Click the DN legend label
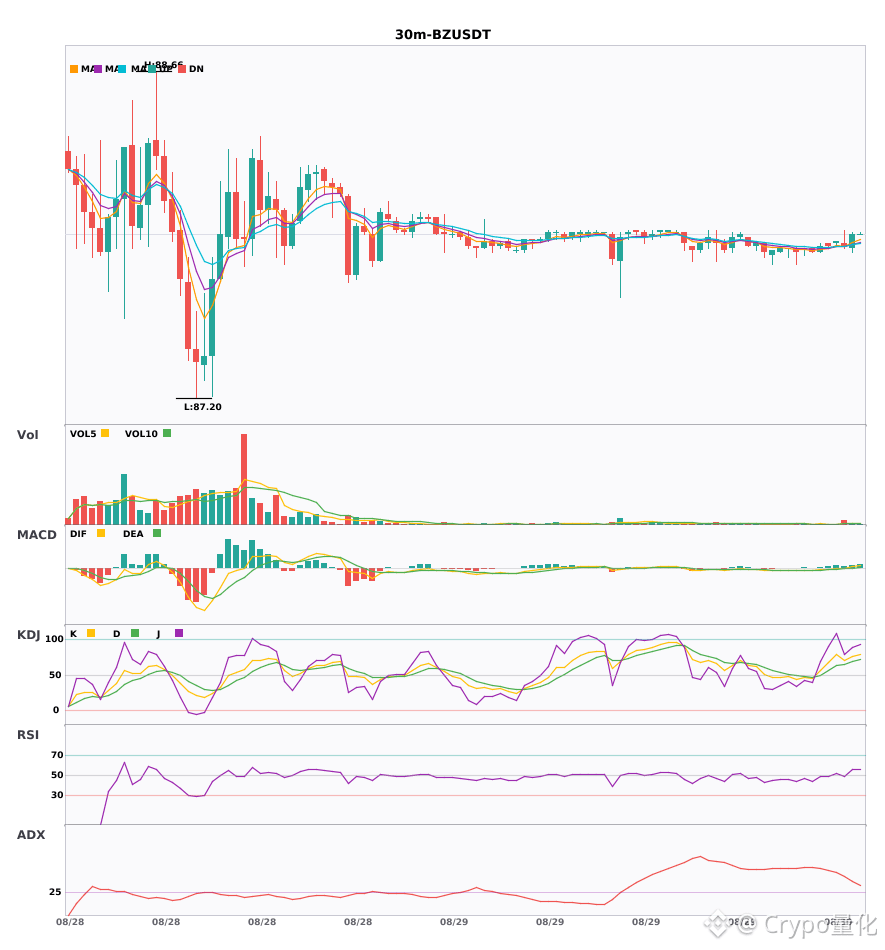Viewport: 885px width, 950px height. [x=196, y=69]
